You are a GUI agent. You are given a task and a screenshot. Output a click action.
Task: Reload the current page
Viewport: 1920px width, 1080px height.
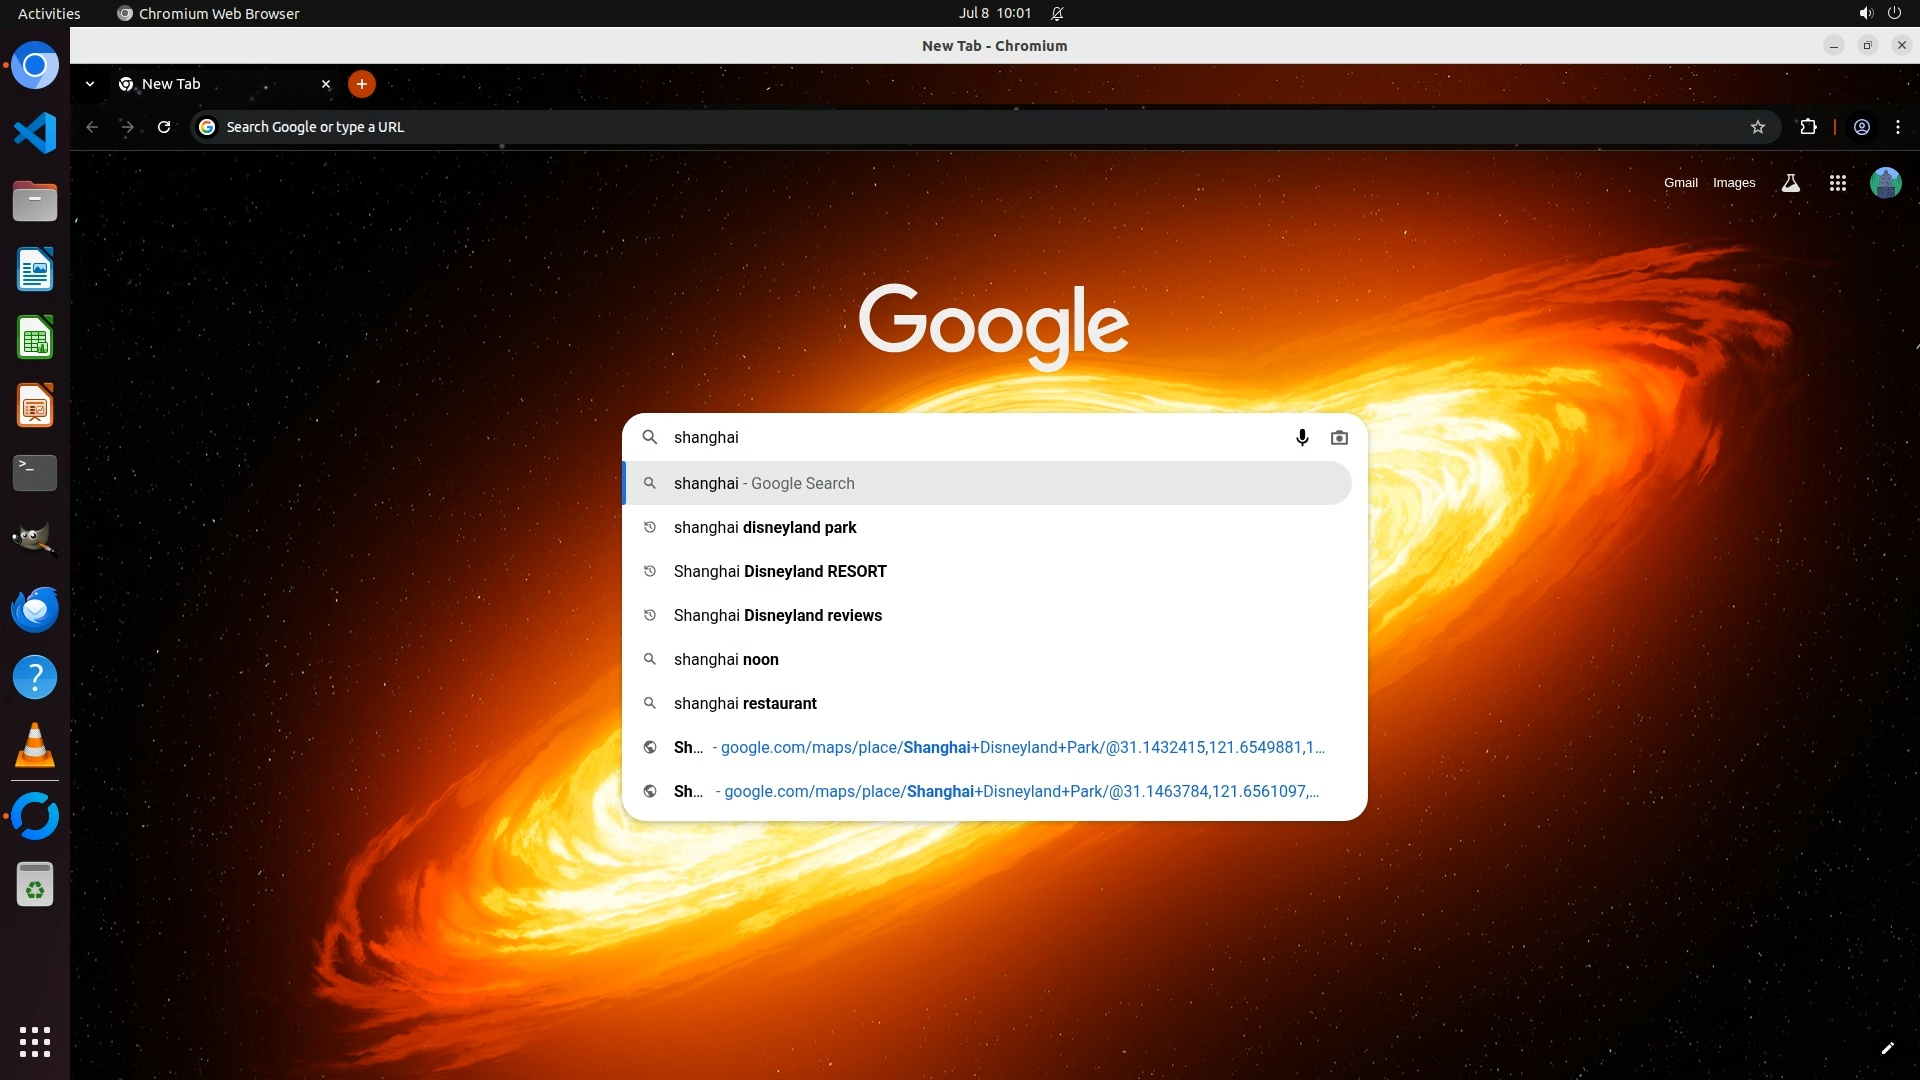pos(164,127)
